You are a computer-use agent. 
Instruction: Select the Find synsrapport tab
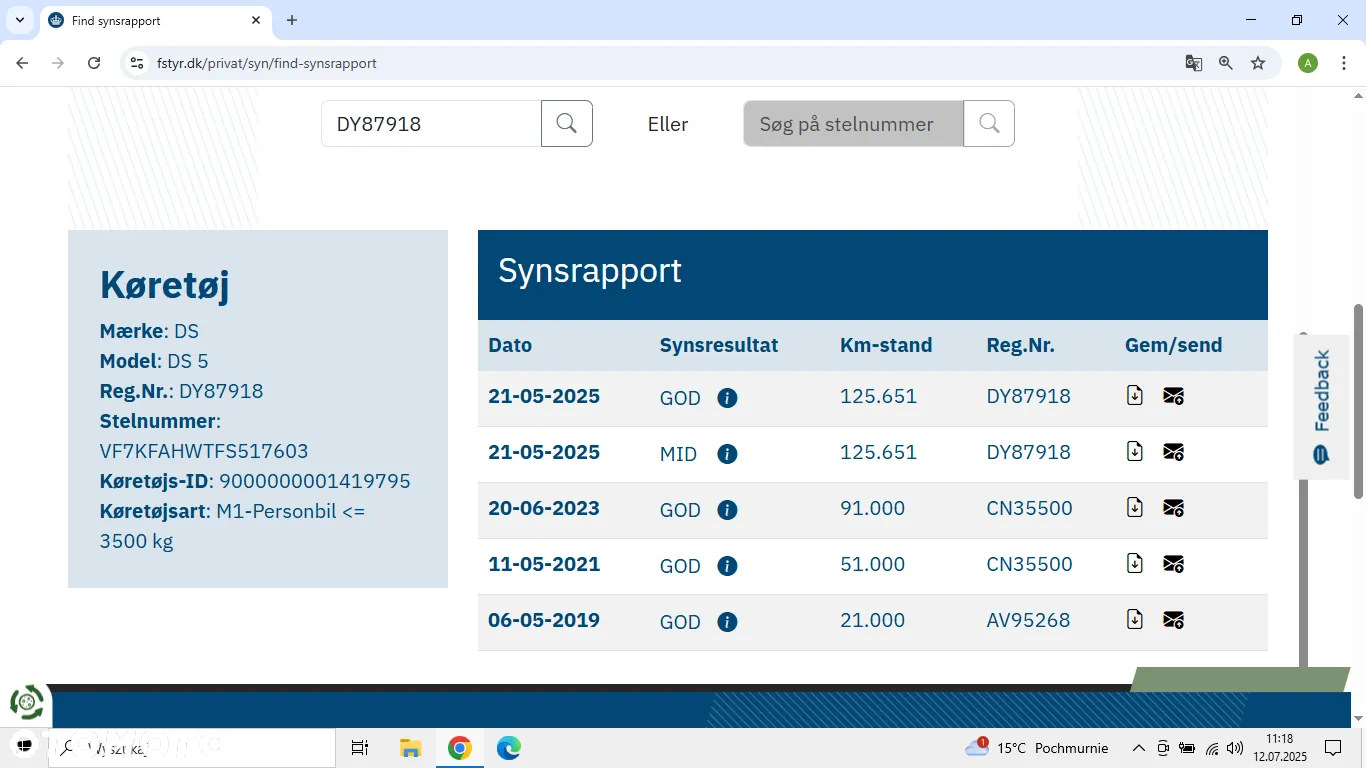(x=155, y=20)
